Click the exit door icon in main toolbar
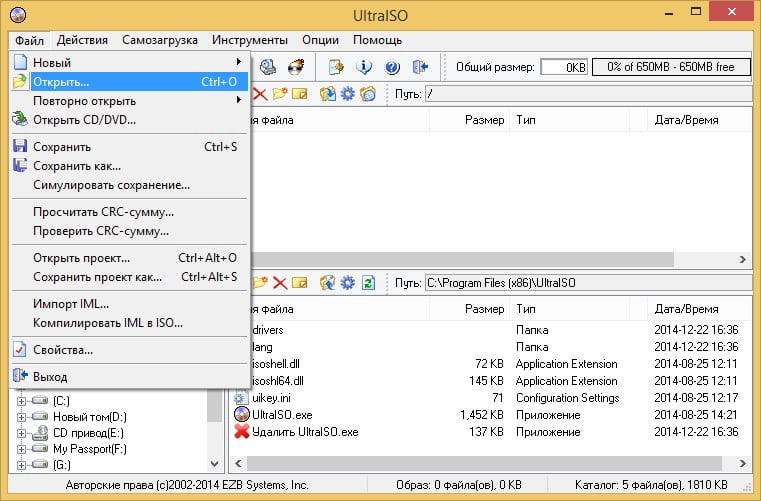 point(420,68)
